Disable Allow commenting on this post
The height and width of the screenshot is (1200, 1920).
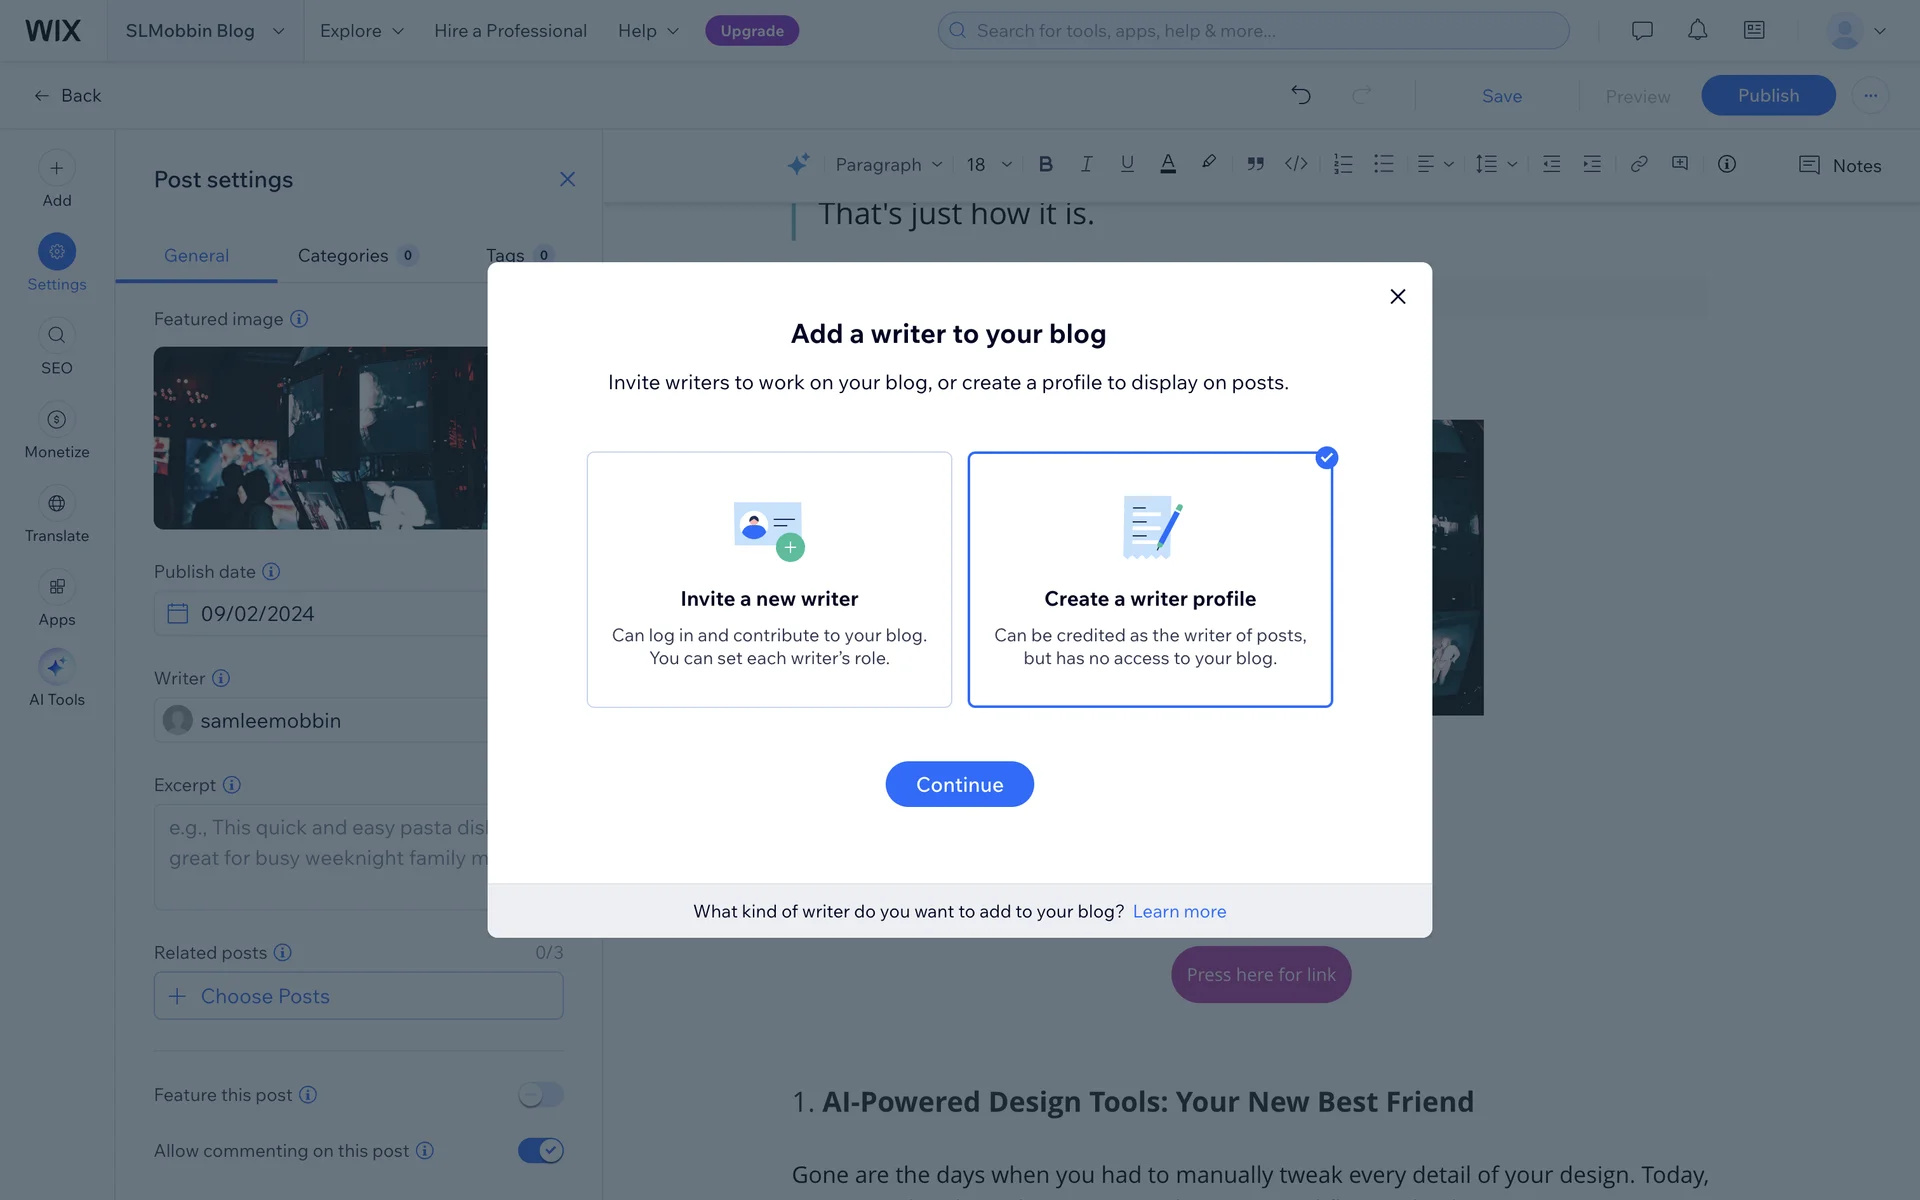[540, 1151]
